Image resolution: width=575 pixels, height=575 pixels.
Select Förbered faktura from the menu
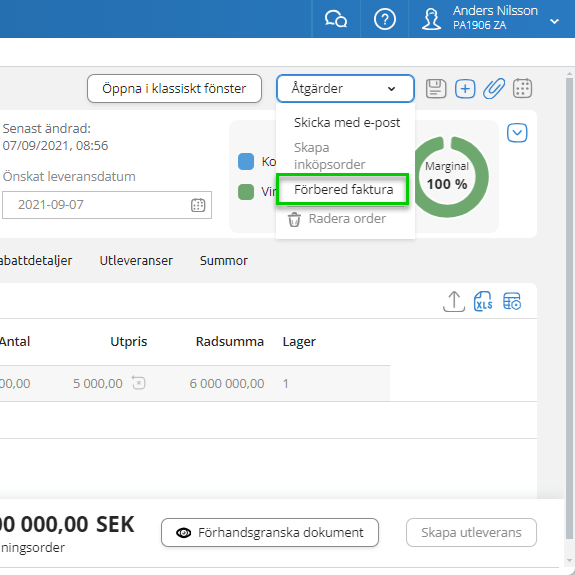click(343, 190)
